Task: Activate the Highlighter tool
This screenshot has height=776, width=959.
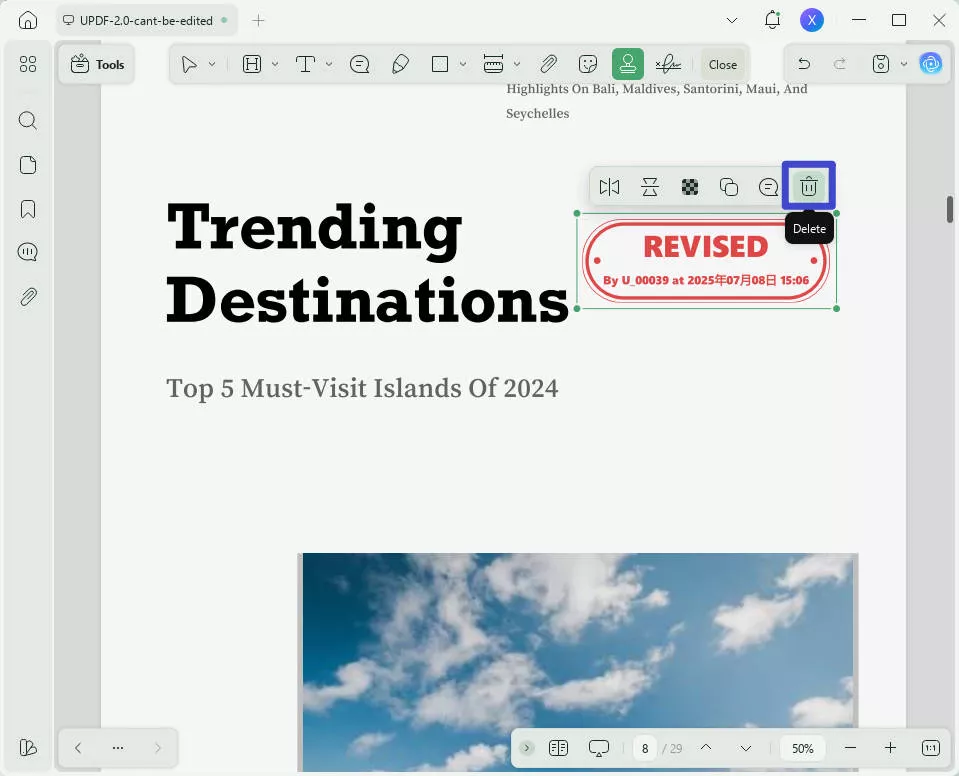Action: pos(401,63)
